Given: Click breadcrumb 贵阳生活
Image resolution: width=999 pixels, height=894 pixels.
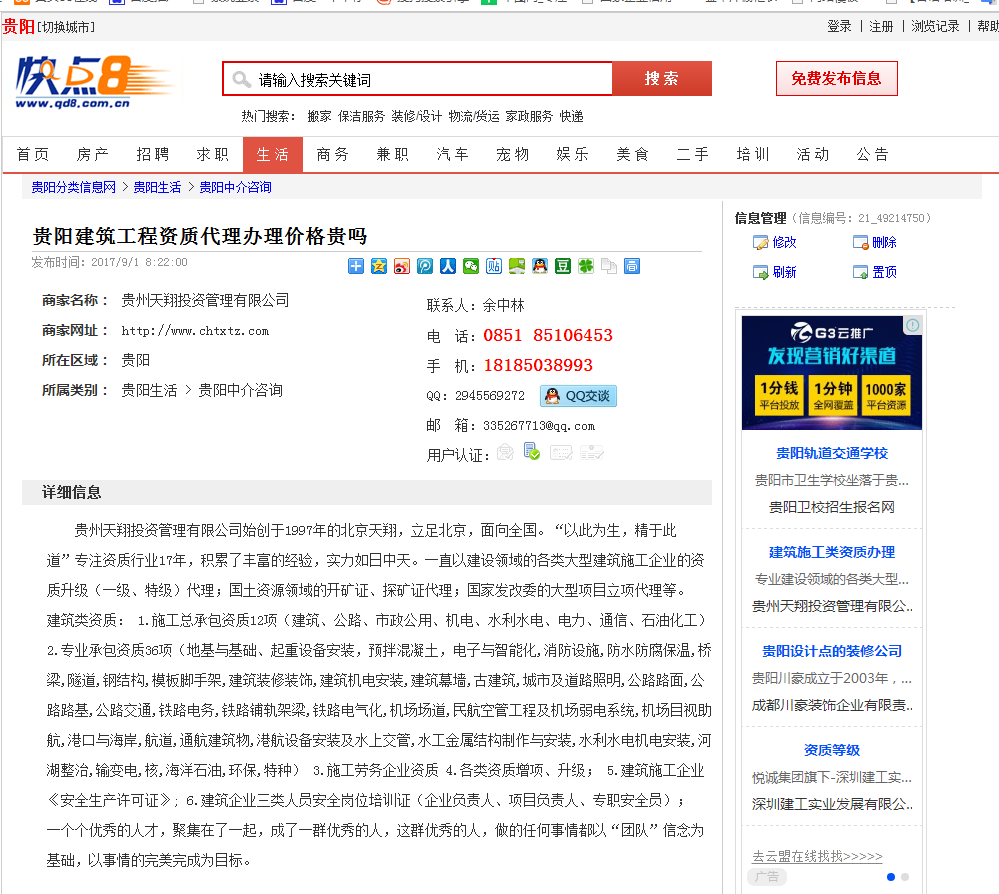Looking at the screenshot, I should pyautogui.click(x=157, y=187).
